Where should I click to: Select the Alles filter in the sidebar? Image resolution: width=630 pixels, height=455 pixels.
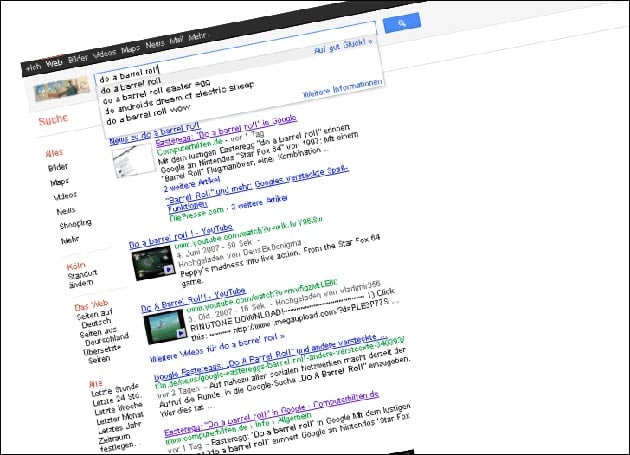[54, 153]
